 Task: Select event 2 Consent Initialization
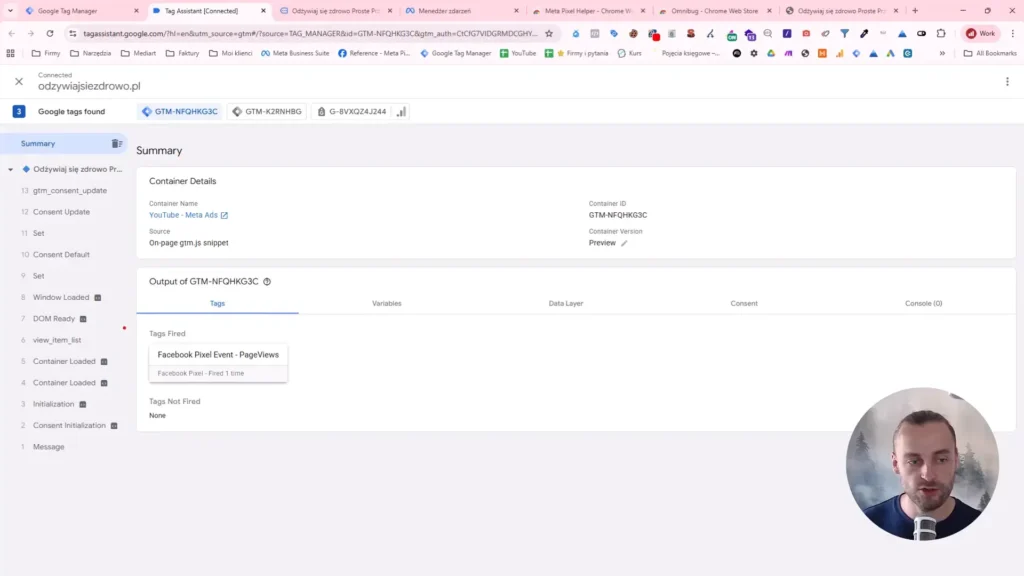click(x=69, y=425)
